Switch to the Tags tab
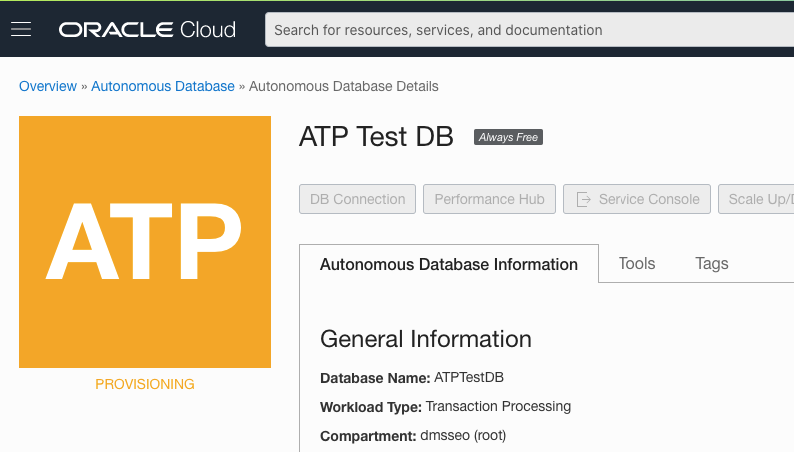Viewport: 794px width, 452px height. [x=711, y=264]
